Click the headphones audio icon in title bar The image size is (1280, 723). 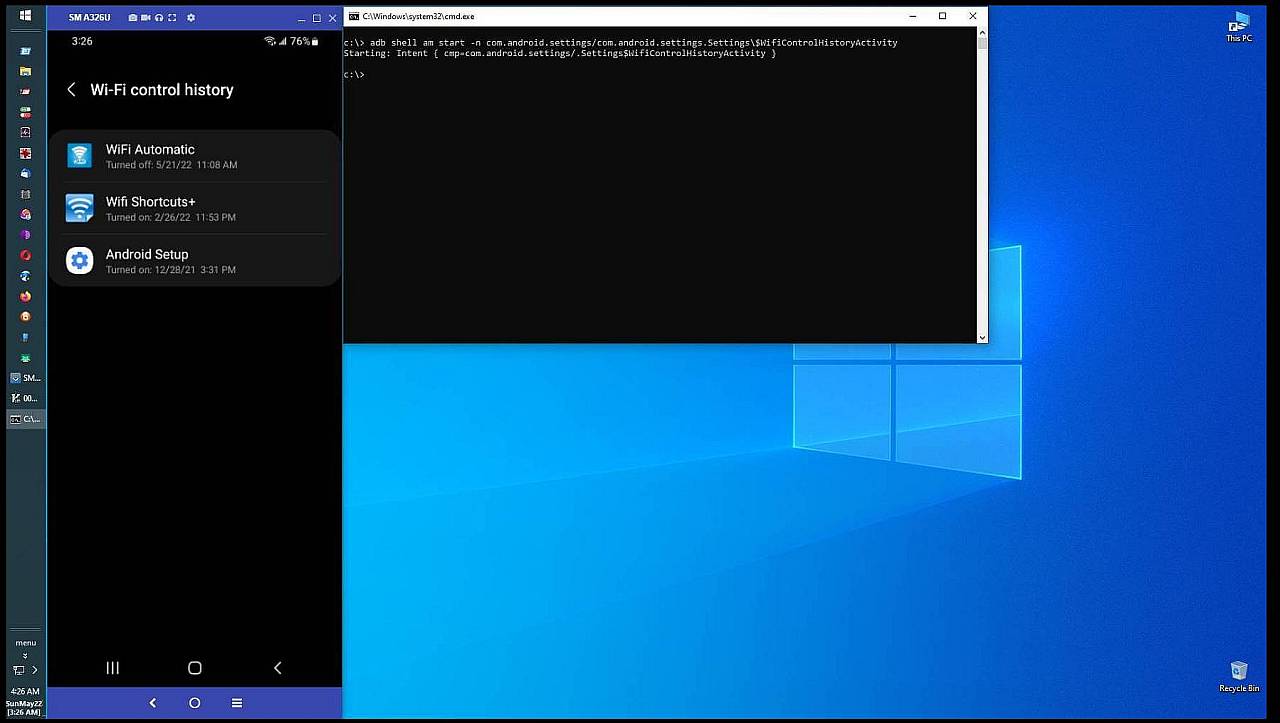[159, 18]
